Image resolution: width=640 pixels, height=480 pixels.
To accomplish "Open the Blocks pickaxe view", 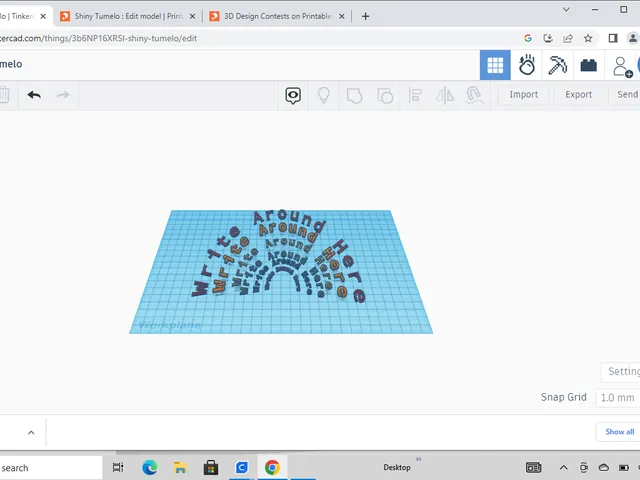I will coord(558,65).
